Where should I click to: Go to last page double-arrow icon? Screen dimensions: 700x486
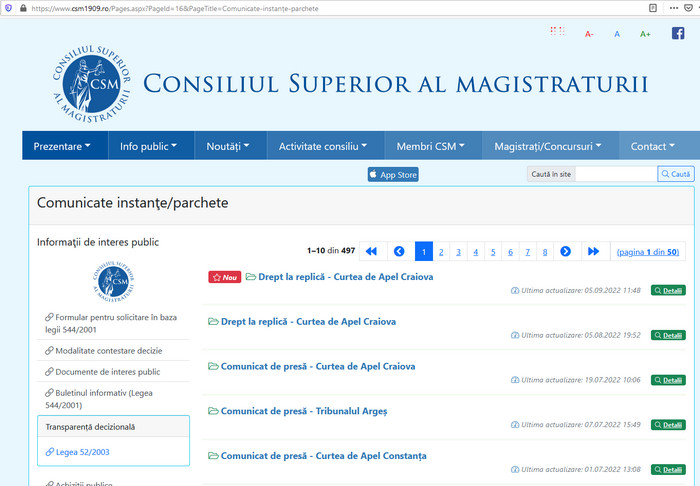coord(593,251)
